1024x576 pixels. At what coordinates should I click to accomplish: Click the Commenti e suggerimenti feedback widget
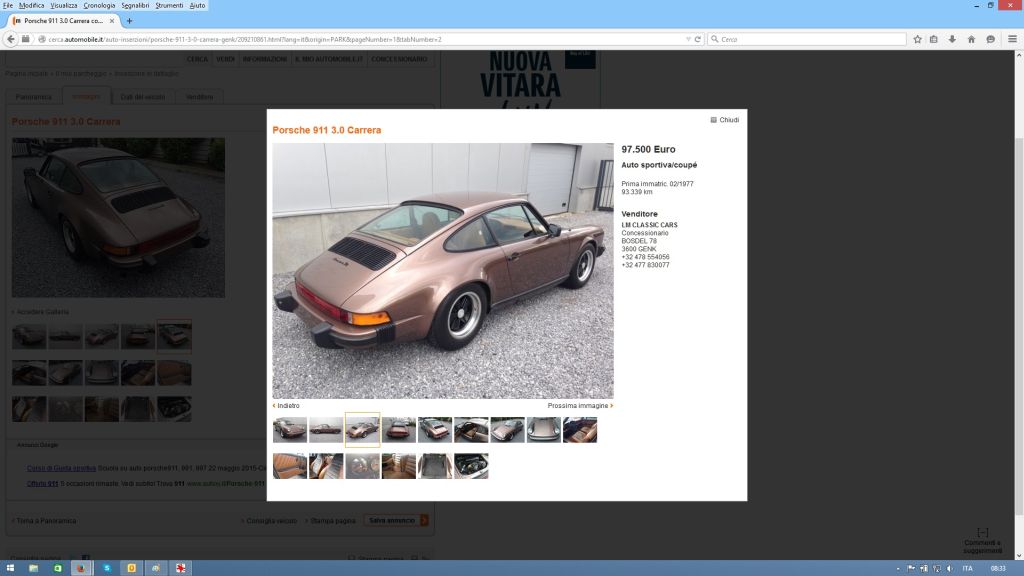982,542
